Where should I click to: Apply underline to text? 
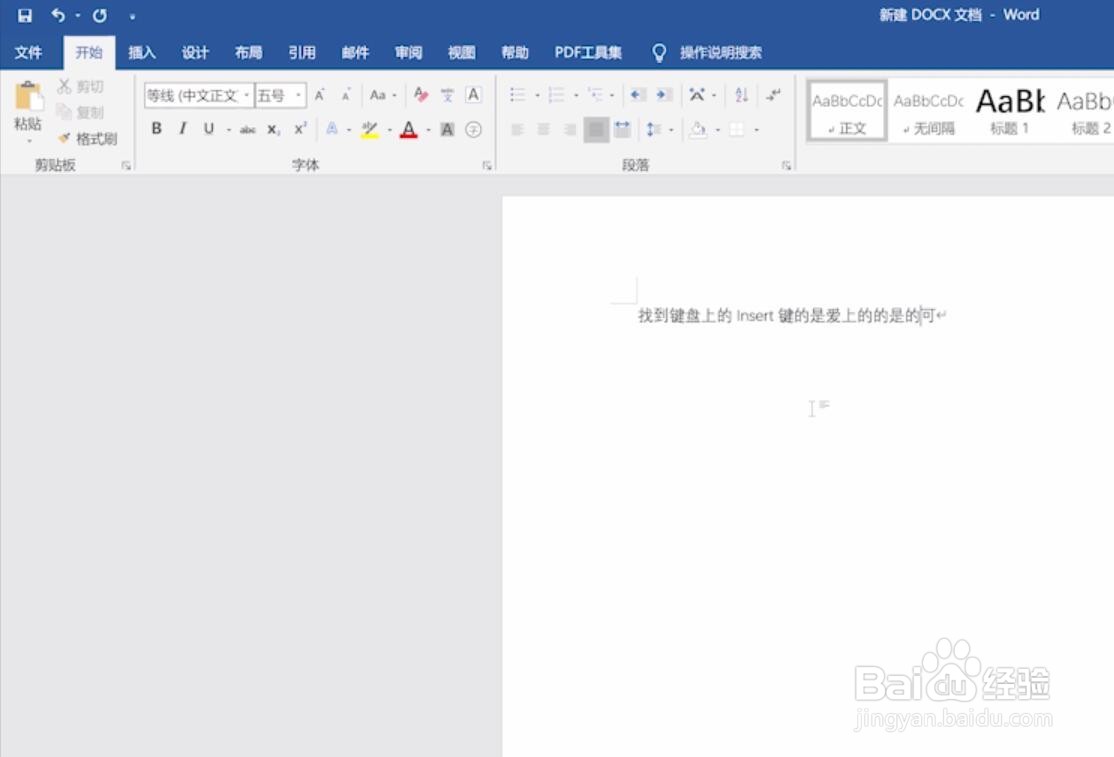(208, 129)
